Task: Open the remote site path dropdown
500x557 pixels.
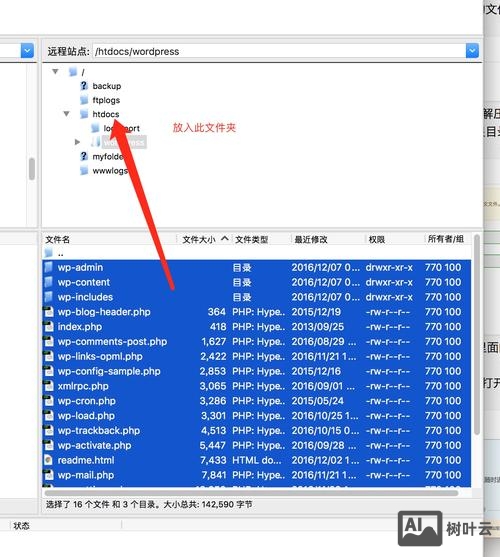Action: point(472,51)
